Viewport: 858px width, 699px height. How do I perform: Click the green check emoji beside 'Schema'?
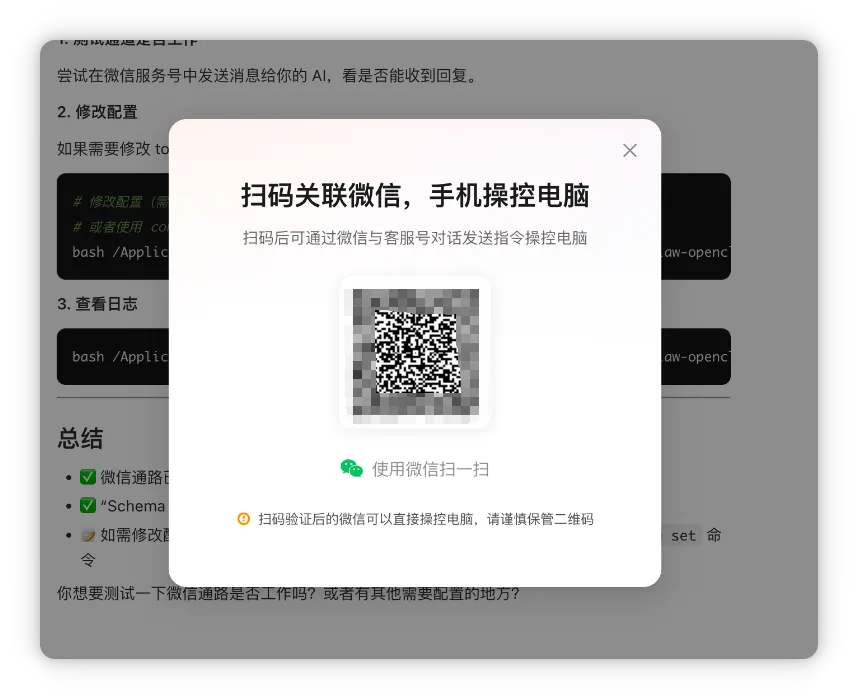coord(88,505)
